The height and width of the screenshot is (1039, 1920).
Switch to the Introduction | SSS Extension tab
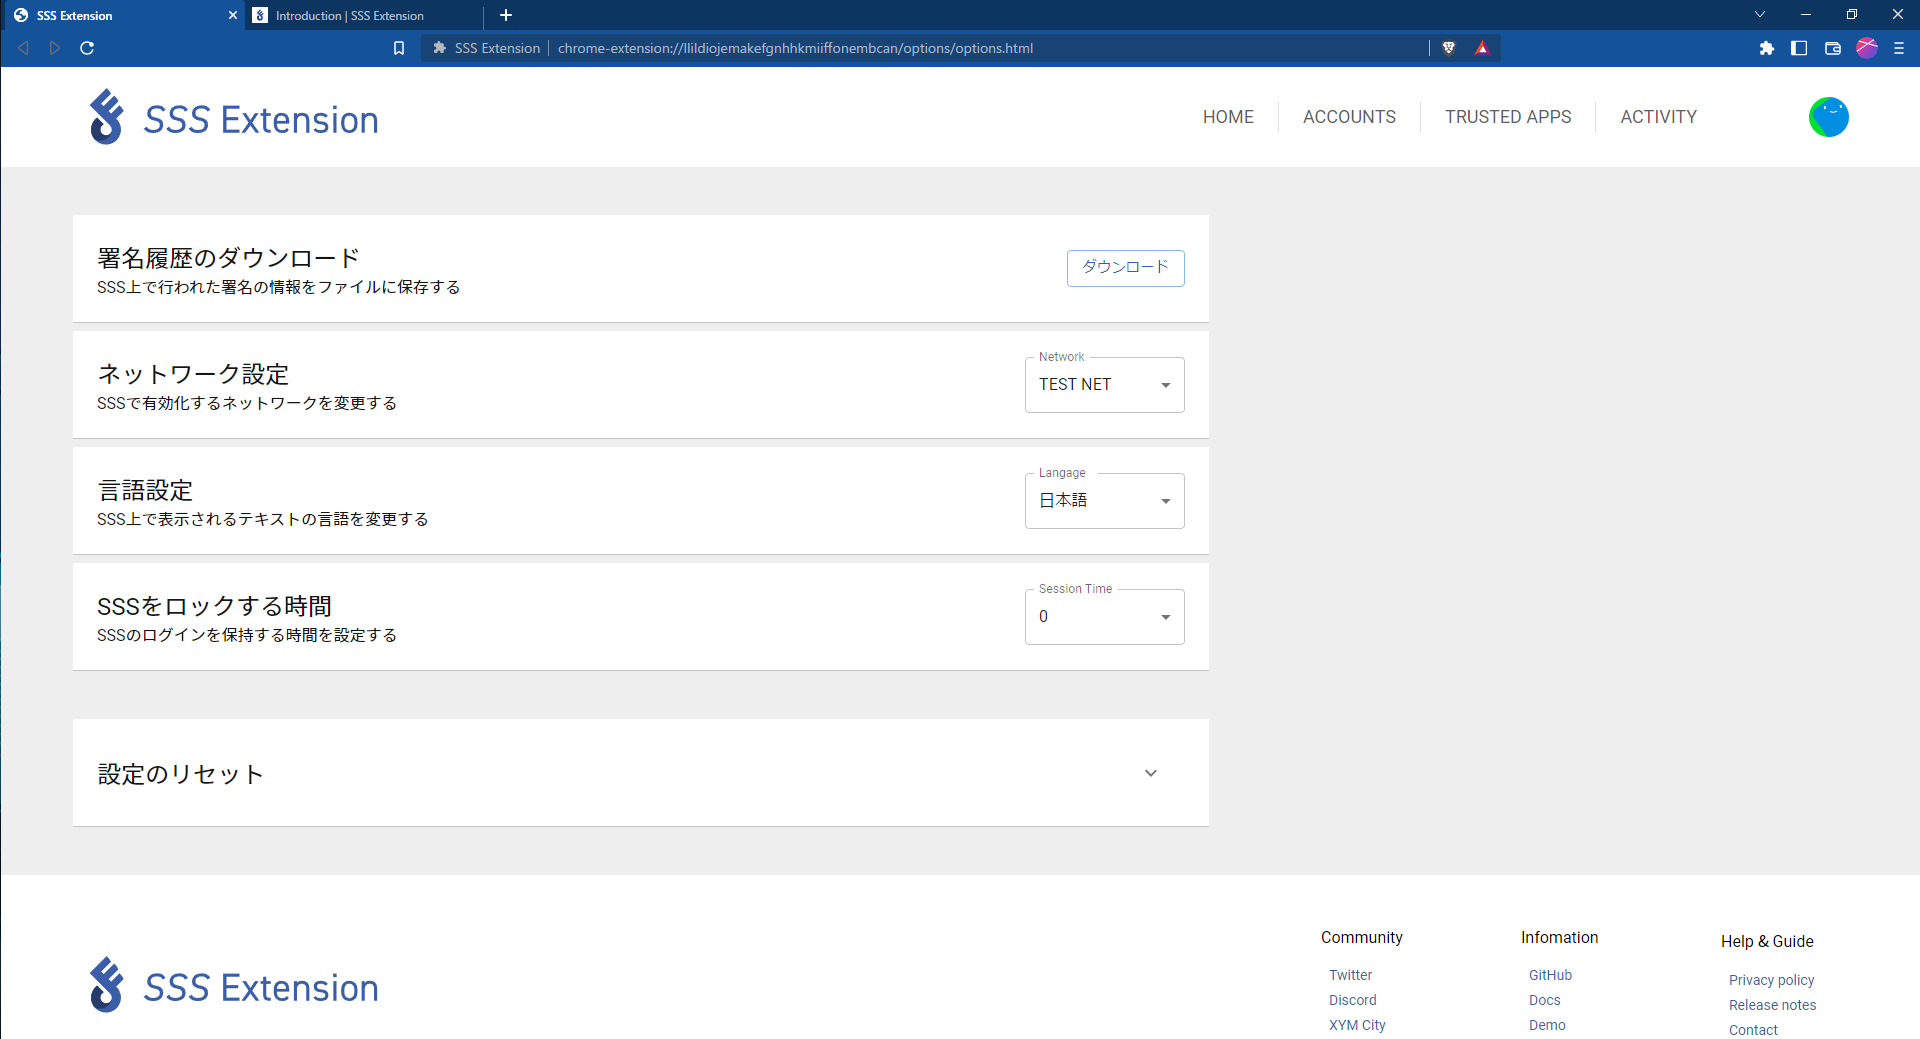tap(365, 15)
